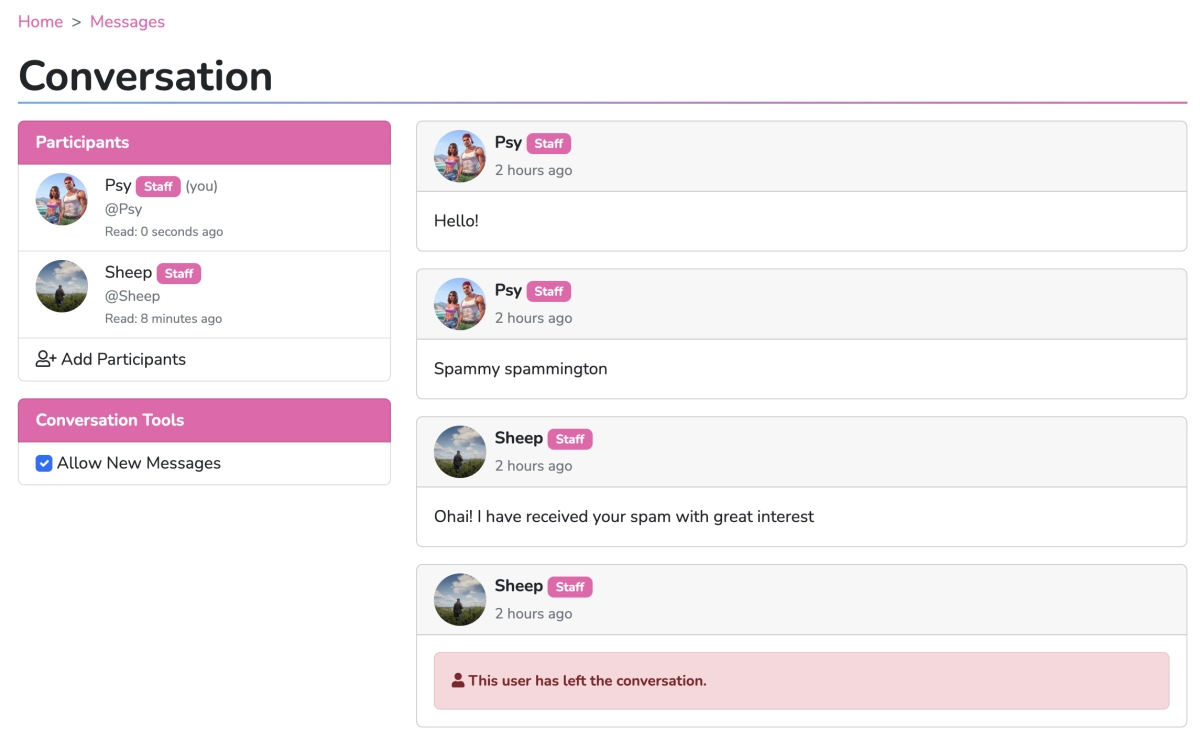Screen dimensions: 1200x738
Task: Click Sheep's avatar in Participants panel
Action: tap(62, 286)
